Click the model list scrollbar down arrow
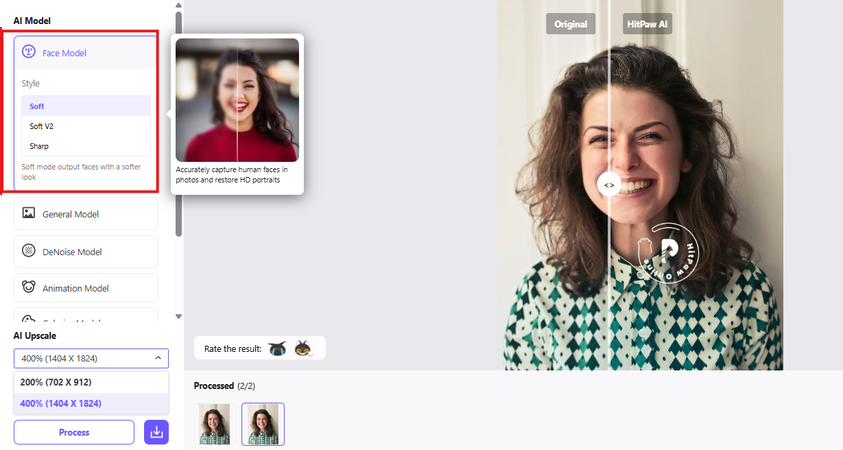This screenshot has width=843, height=450. coord(178,317)
